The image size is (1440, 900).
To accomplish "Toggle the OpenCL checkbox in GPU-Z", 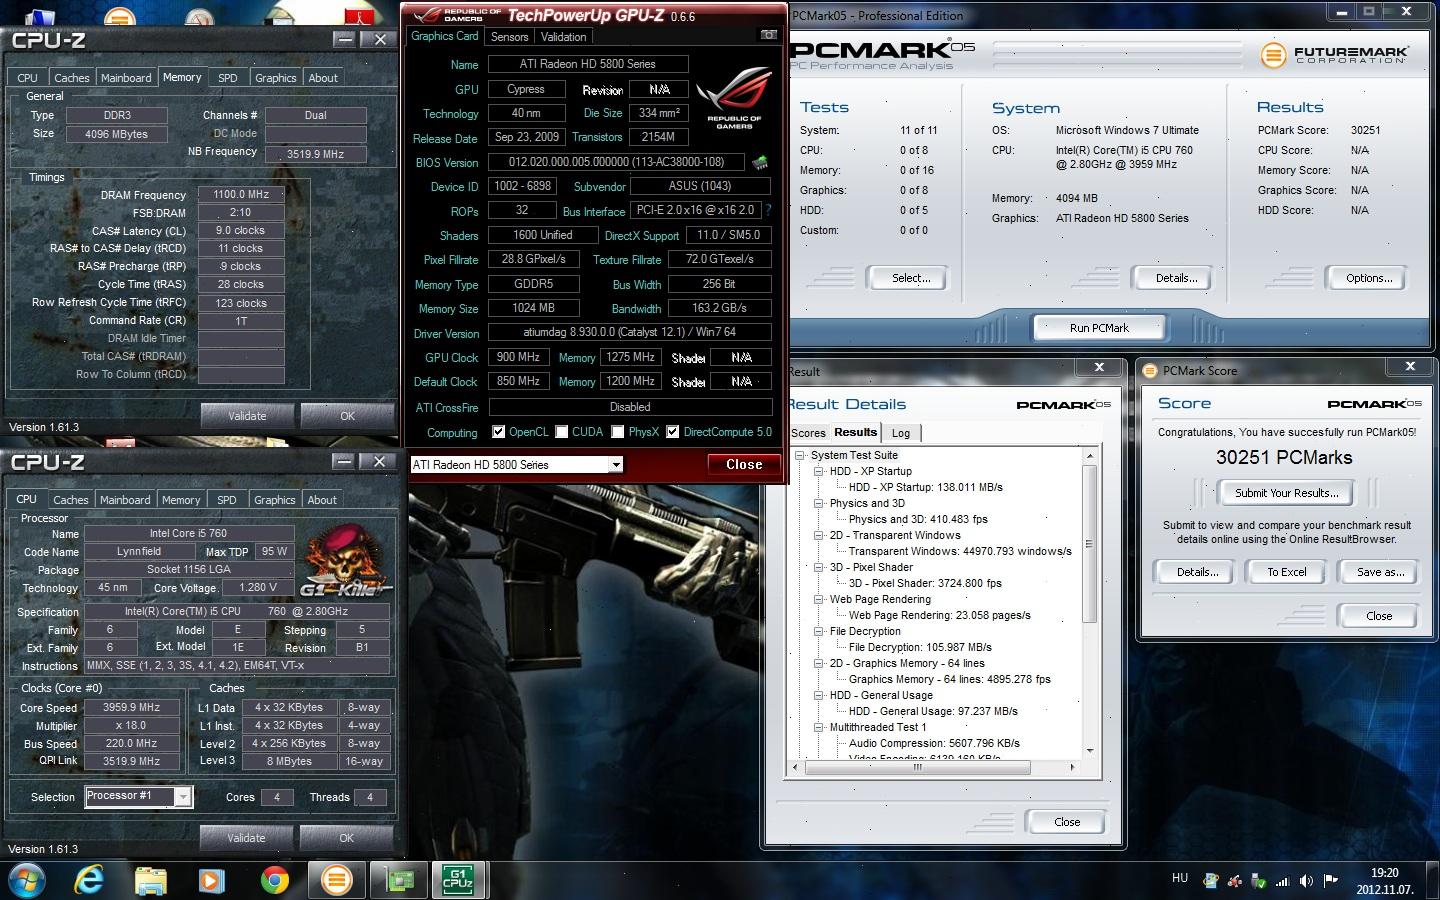I will (x=498, y=432).
